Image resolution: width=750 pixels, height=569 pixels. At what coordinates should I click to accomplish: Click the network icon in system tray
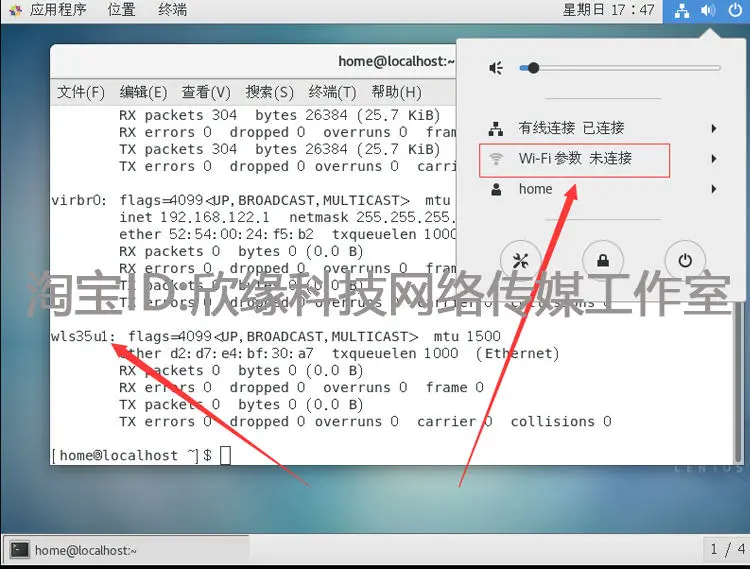[x=682, y=11]
